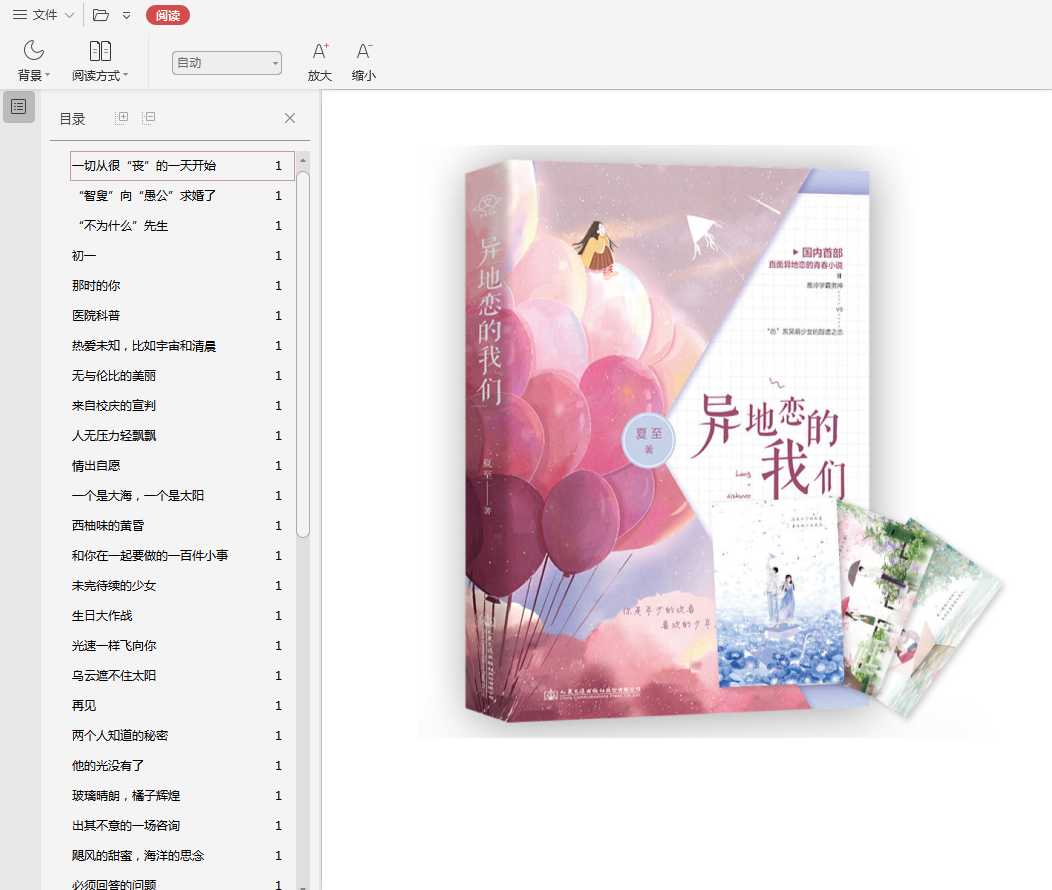This screenshot has width=1052, height=890.
Task: Go to chapter 出其不意的一场咨询
Action: coord(182,826)
